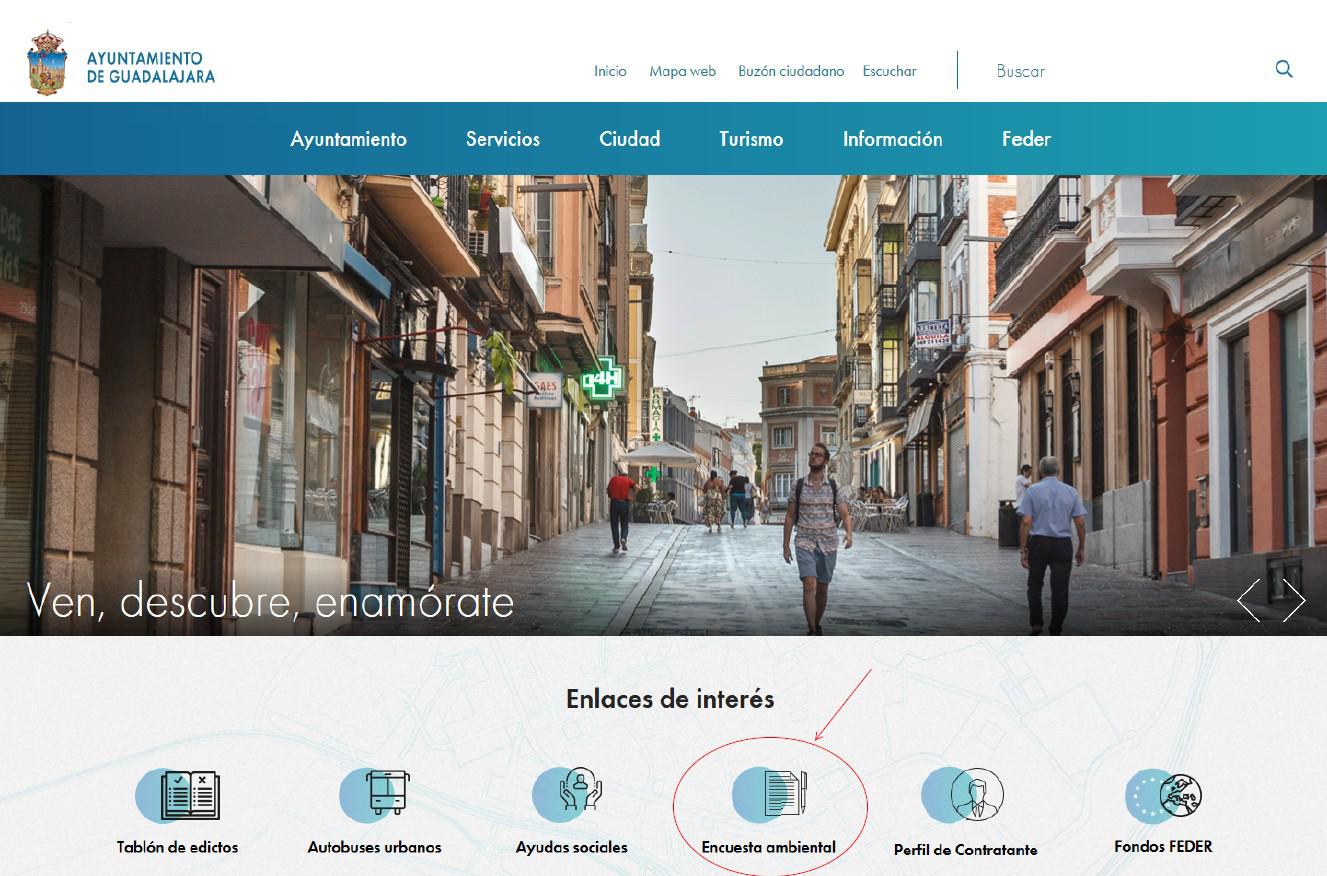Screen dimensions: 1327x876
Task: Expand the Ciudad navigation menu
Action: click(x=629, y=139)
